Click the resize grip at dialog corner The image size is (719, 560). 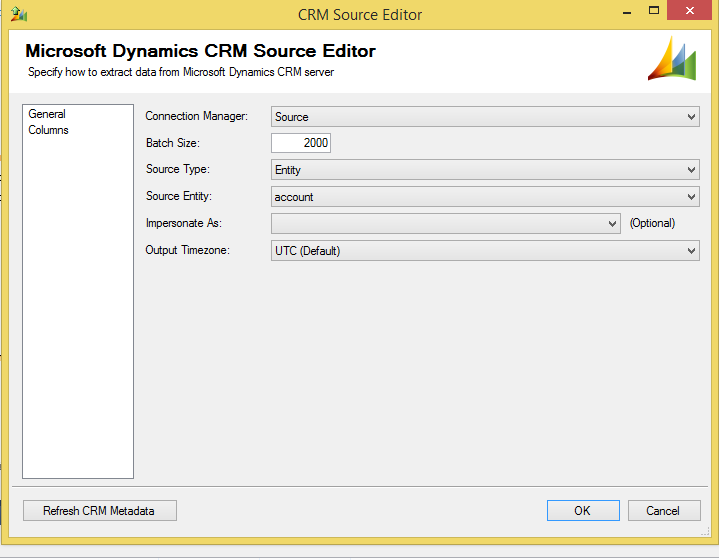coord(705,532)
